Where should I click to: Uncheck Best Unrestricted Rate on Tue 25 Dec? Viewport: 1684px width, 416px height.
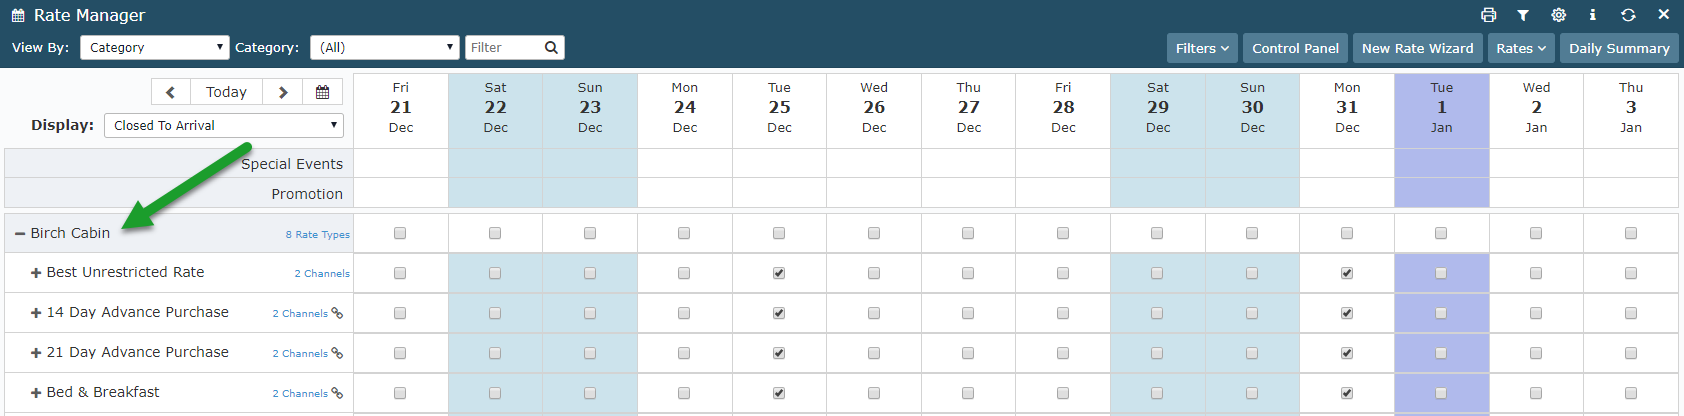tap(779, 273)
